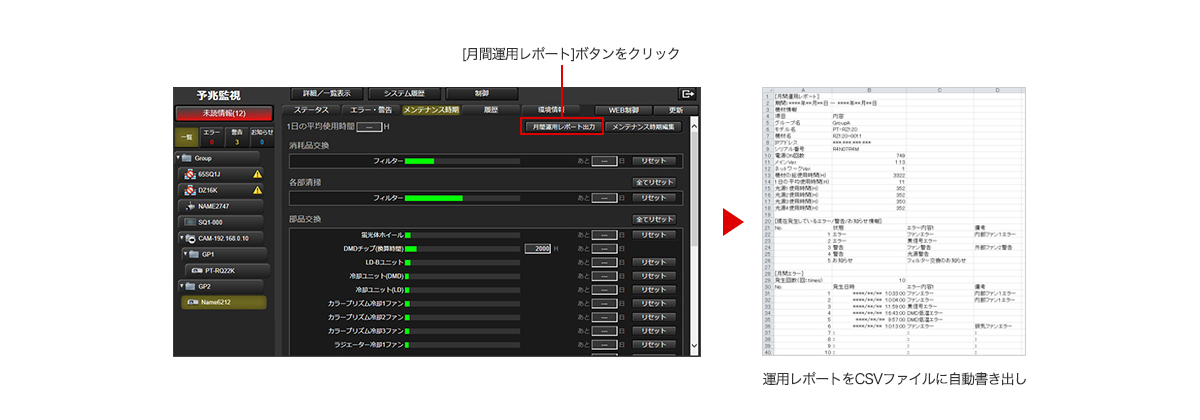Click the warning icon beside DZ16K

257,190
